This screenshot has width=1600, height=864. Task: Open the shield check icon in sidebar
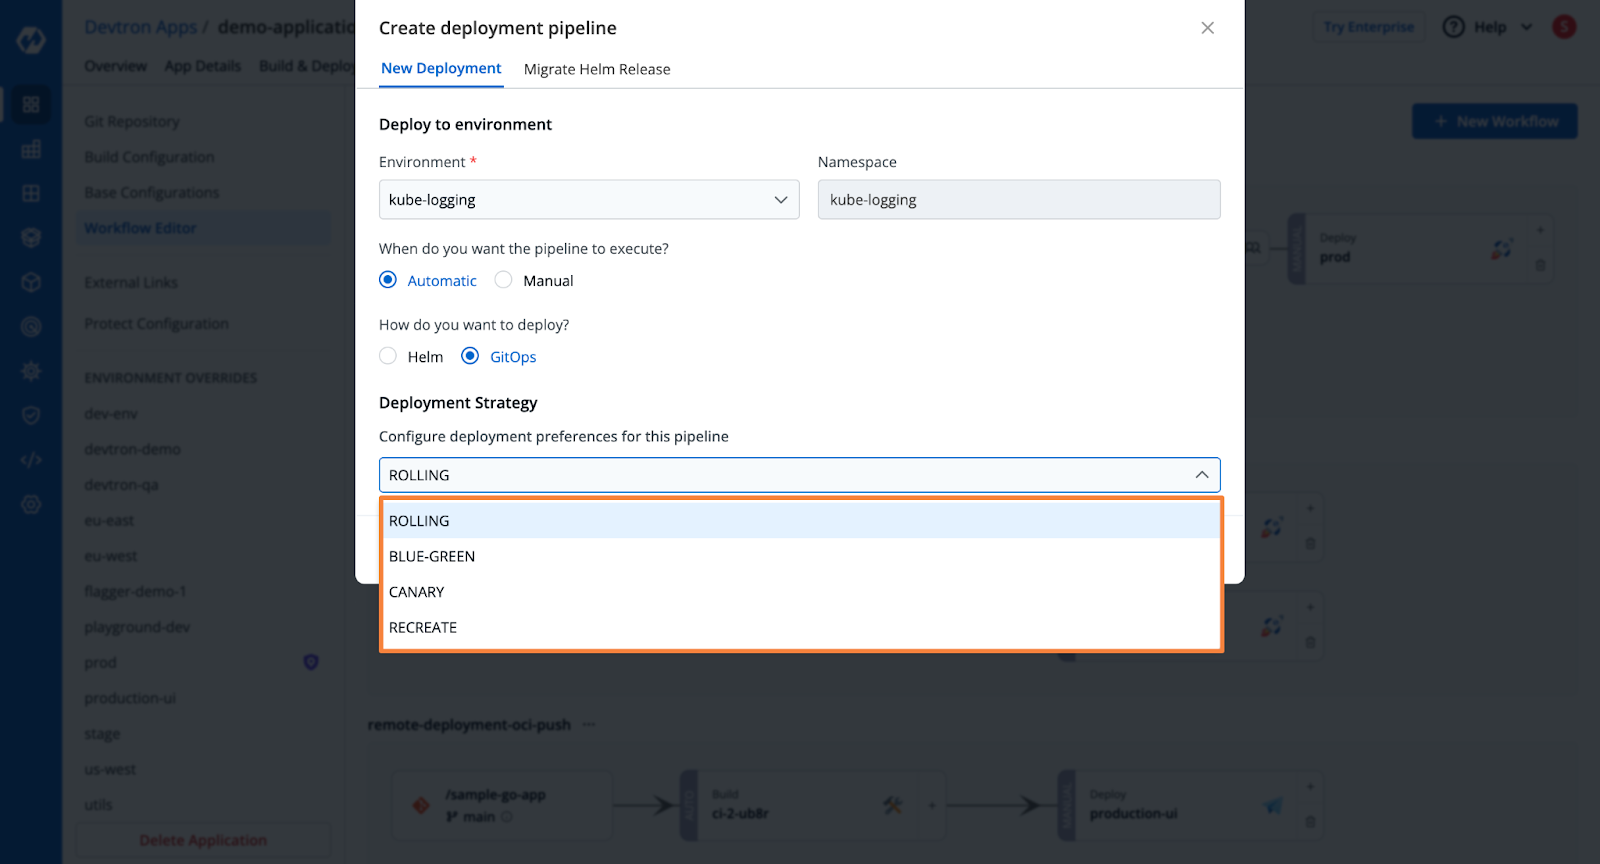click(31, 415)
